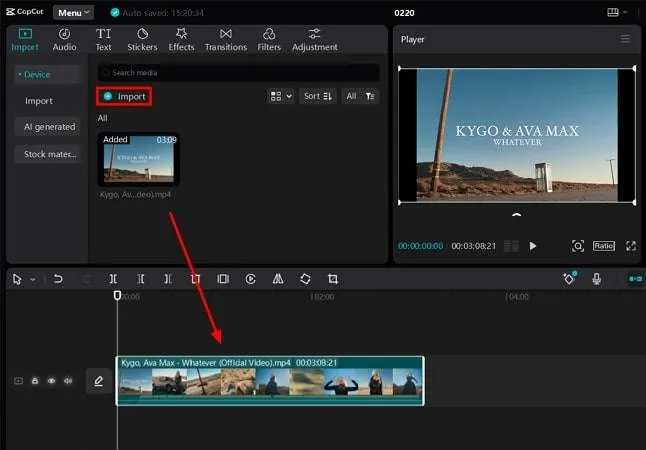Click the Search media field
Screen dimensions: 646x450
click(x=238, y=73)
